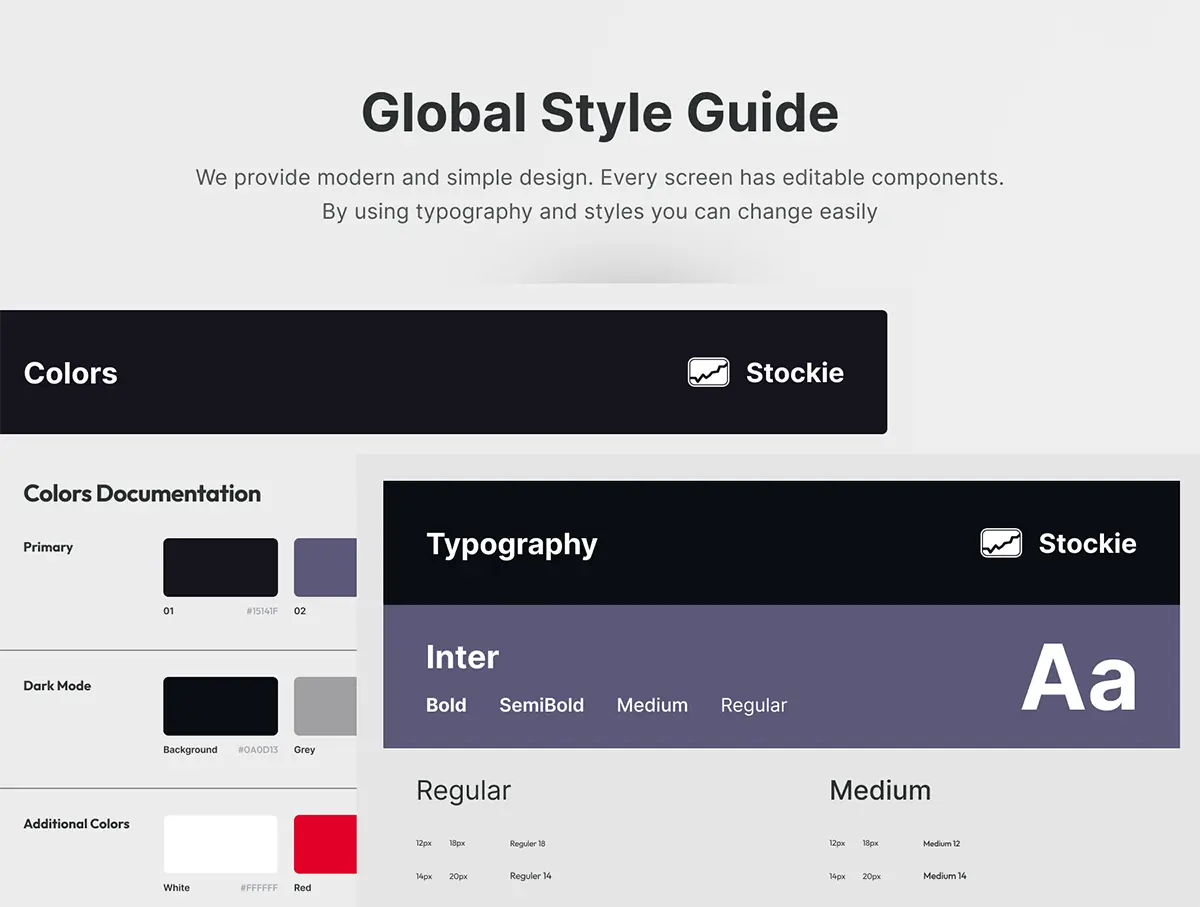Click the Typography header title
Viewport: 1200px width, 907px height.
coord(511,544)
